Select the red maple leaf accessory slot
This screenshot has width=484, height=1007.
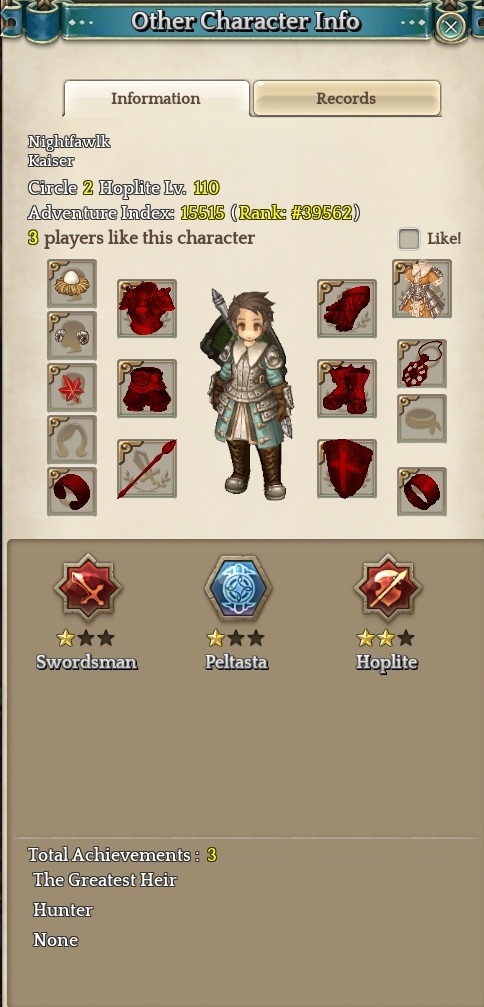pos(72,387)
